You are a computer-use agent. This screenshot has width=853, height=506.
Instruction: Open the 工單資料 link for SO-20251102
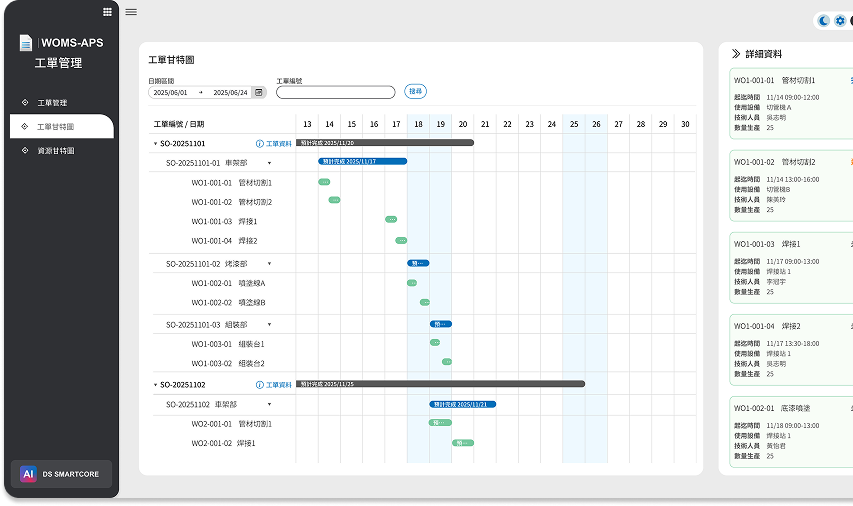click(279, 384)
